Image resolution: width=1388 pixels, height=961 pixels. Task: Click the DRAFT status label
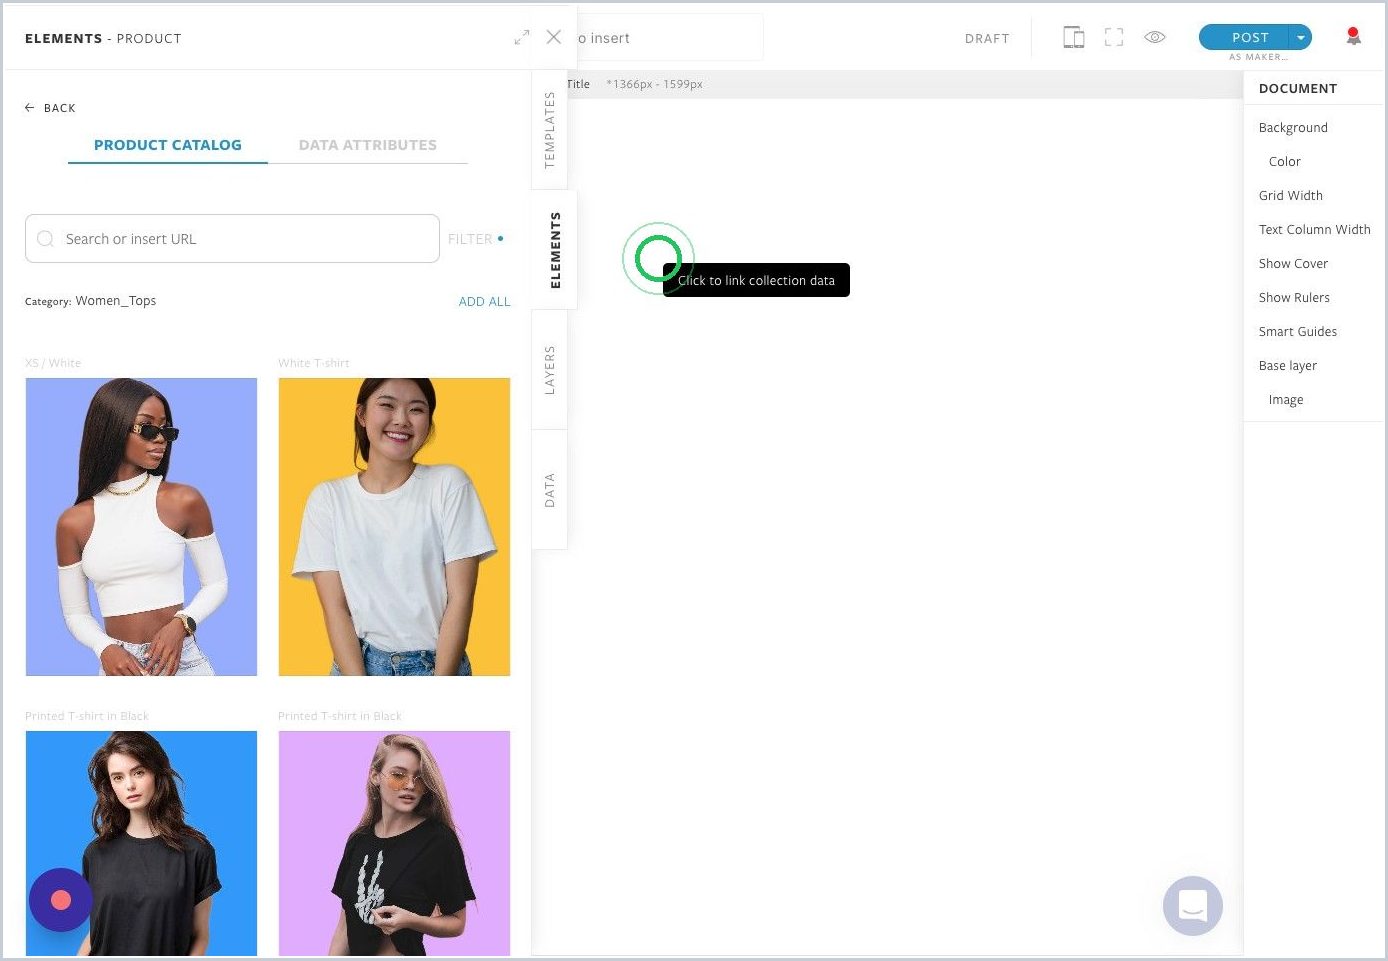click(x=987, y=39)
